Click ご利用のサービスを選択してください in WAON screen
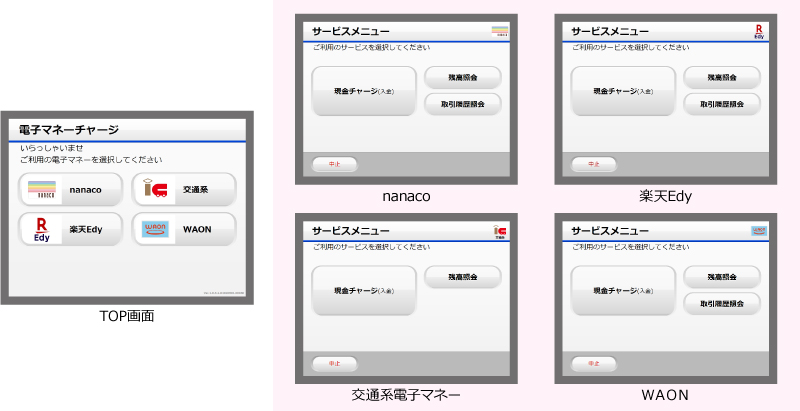 (631, 247)
